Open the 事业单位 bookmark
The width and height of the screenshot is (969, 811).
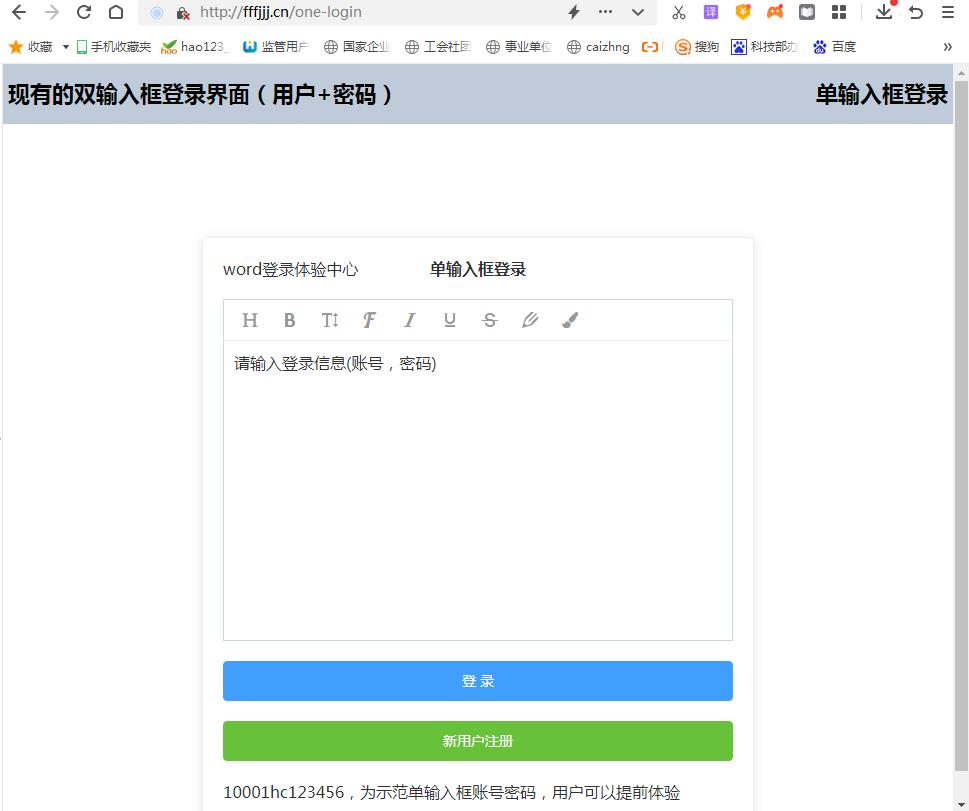coord(518,46)
